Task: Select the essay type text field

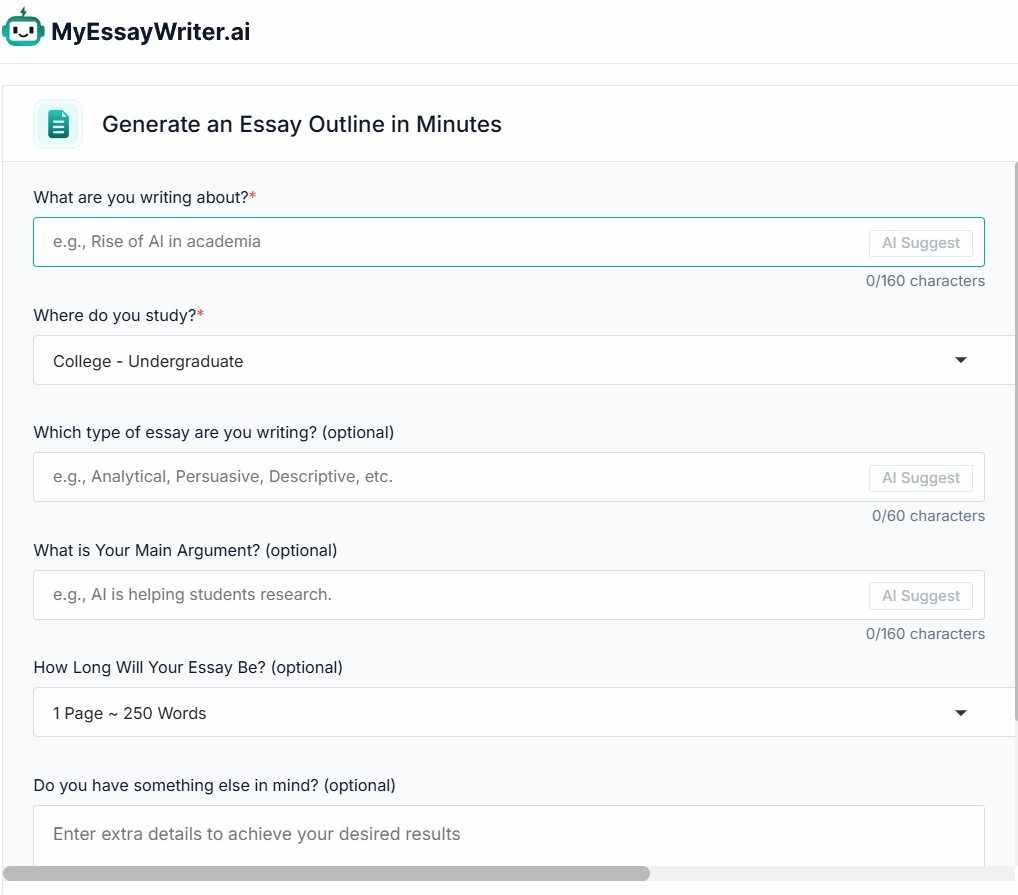Action: coord(450,477)
